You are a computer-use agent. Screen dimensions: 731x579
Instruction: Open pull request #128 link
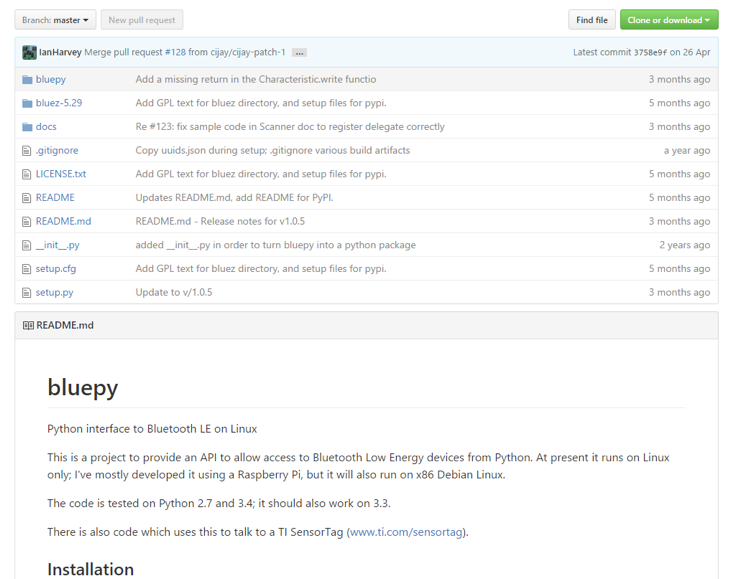pos(175,52)
